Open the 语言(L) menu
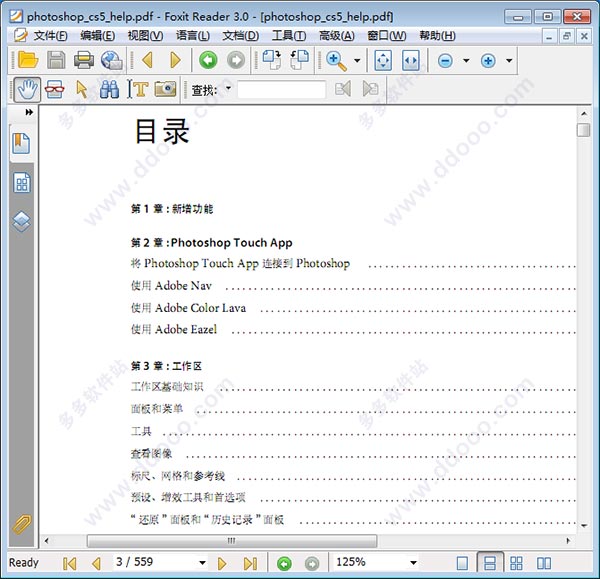Image resolution: width=600 pixels, height=579 pixels. point(193,36)
